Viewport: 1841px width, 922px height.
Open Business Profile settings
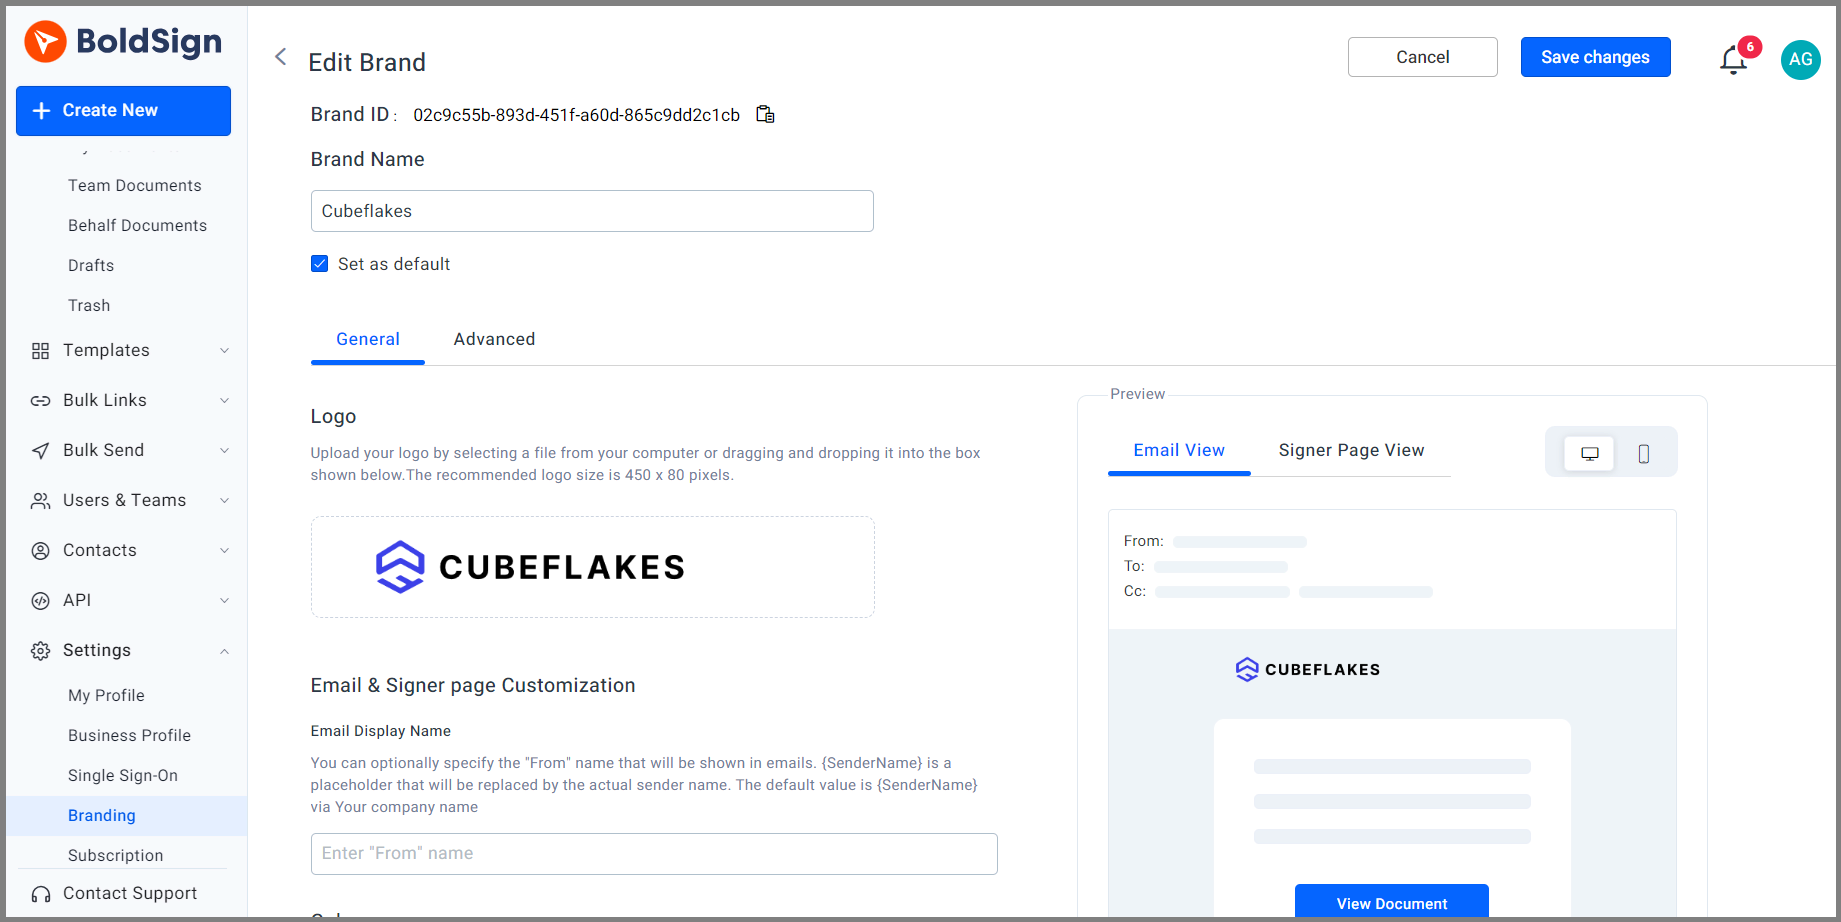coord(129,735)
